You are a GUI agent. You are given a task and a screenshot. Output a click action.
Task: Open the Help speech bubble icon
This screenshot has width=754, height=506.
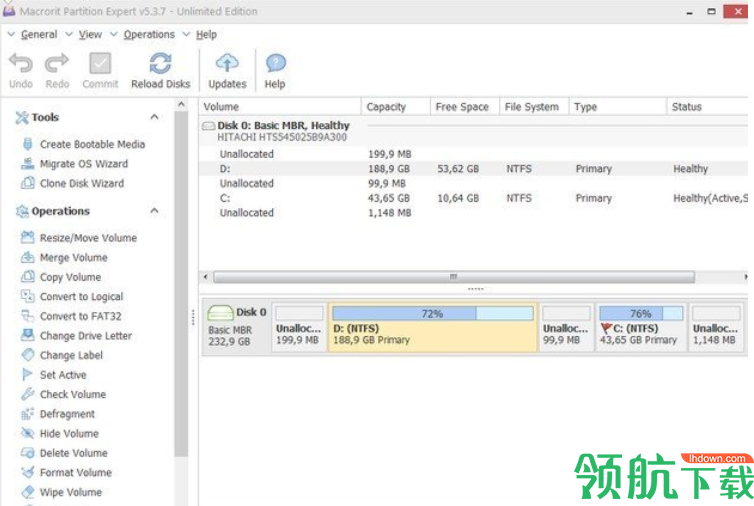(276, 63)
